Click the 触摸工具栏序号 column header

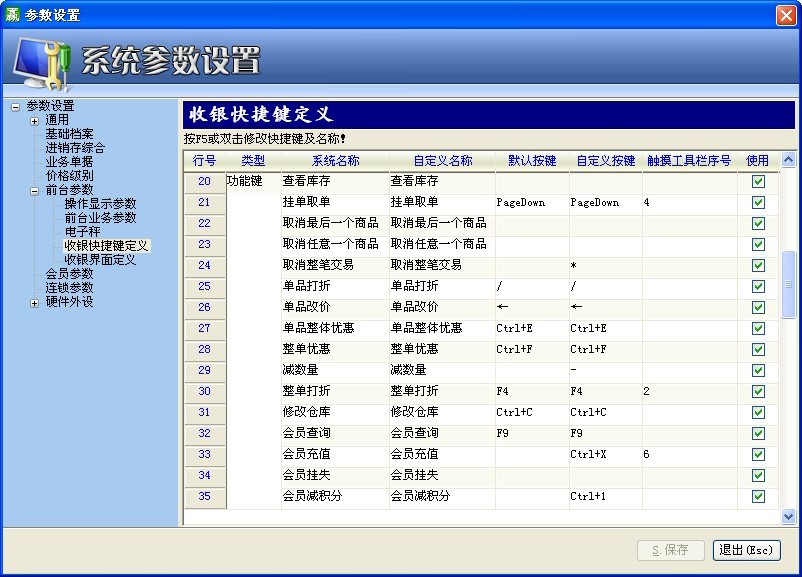689,161
